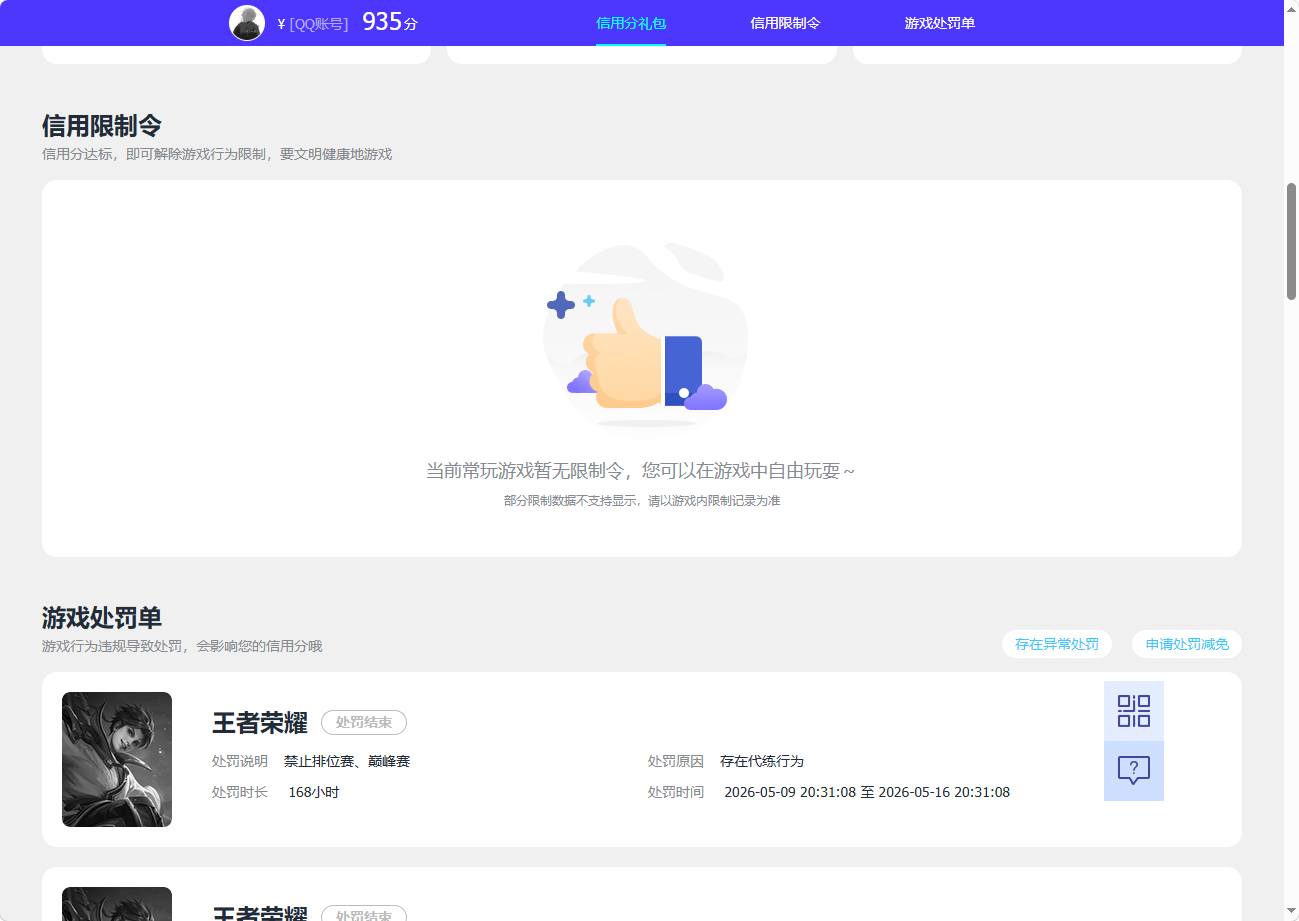Click the 存在代练行为 penalty reason
The width and height of the screenshot is (1299, 921).
(762, 761)
